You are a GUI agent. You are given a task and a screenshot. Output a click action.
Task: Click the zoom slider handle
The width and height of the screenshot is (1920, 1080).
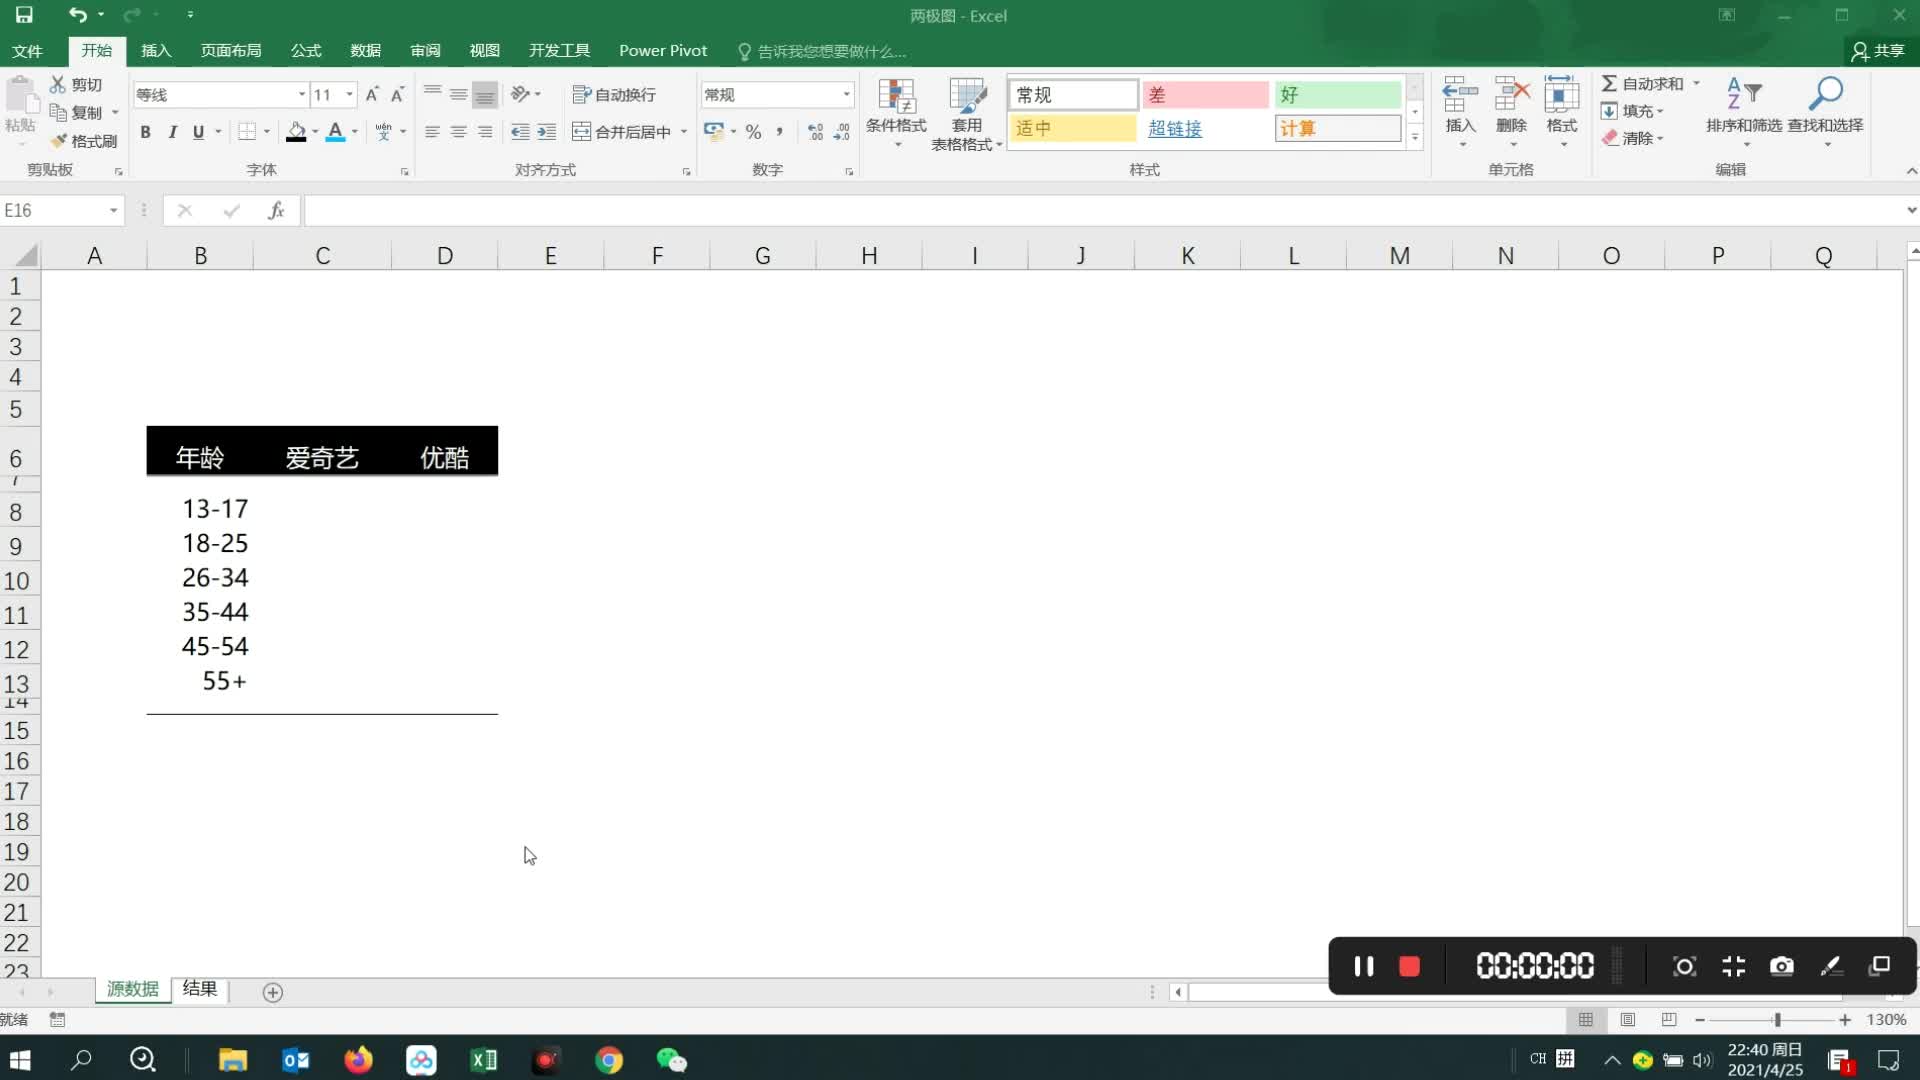point(1777,1019)
